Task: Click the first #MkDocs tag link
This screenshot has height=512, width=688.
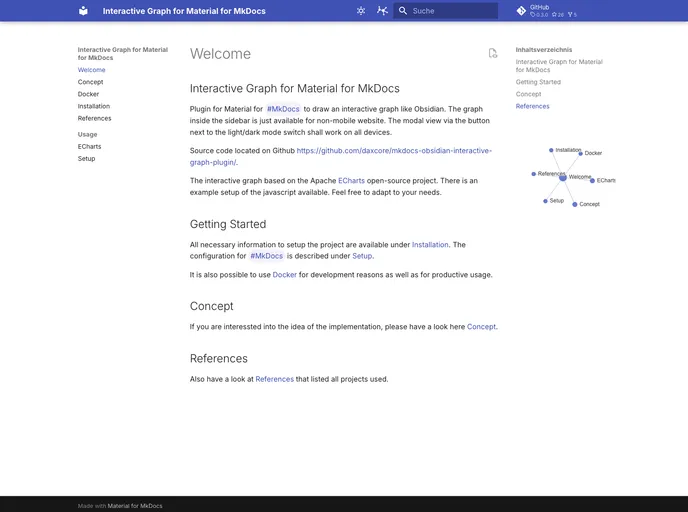Action: pos(283,109)
